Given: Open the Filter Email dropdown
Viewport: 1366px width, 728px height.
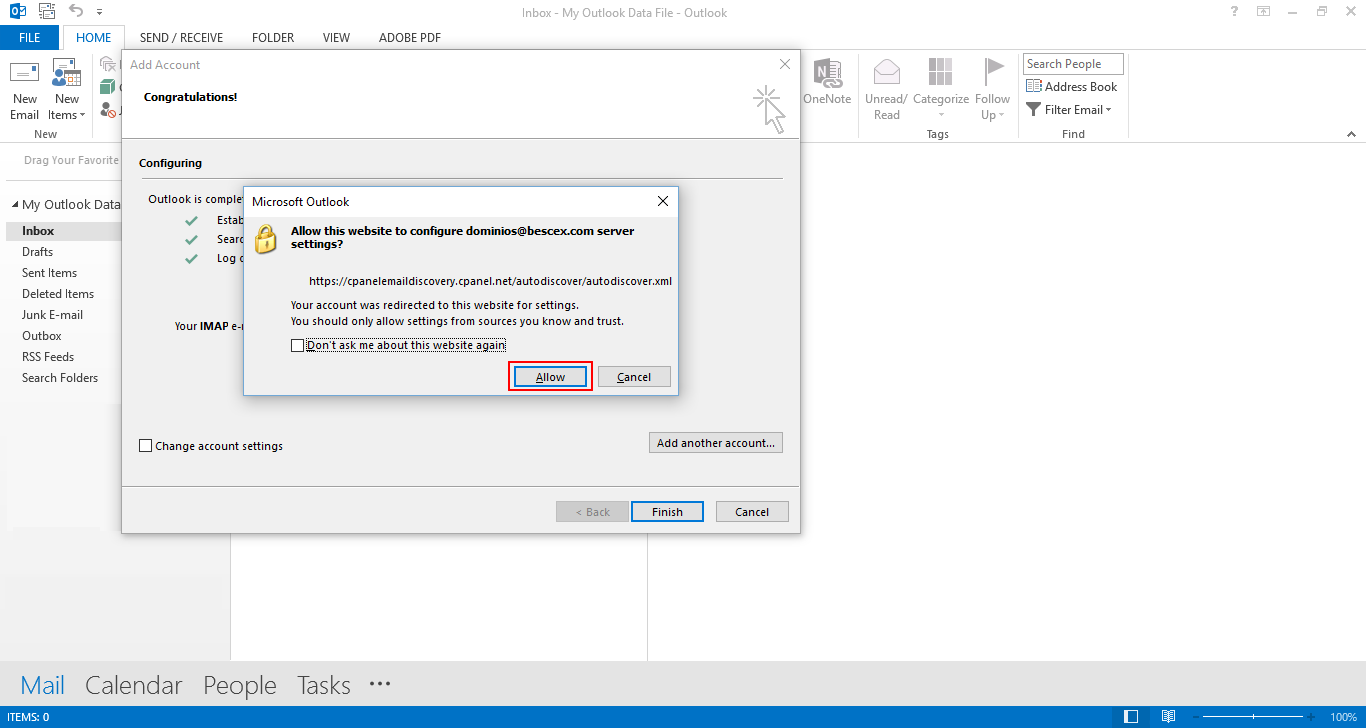Looking at the screenshot, I should [x=1069, y=110].
